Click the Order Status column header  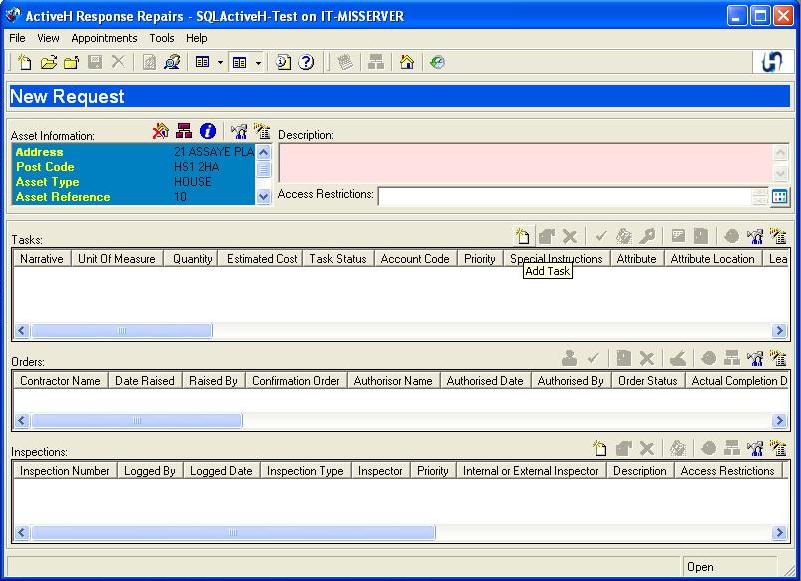coord(648,381)
